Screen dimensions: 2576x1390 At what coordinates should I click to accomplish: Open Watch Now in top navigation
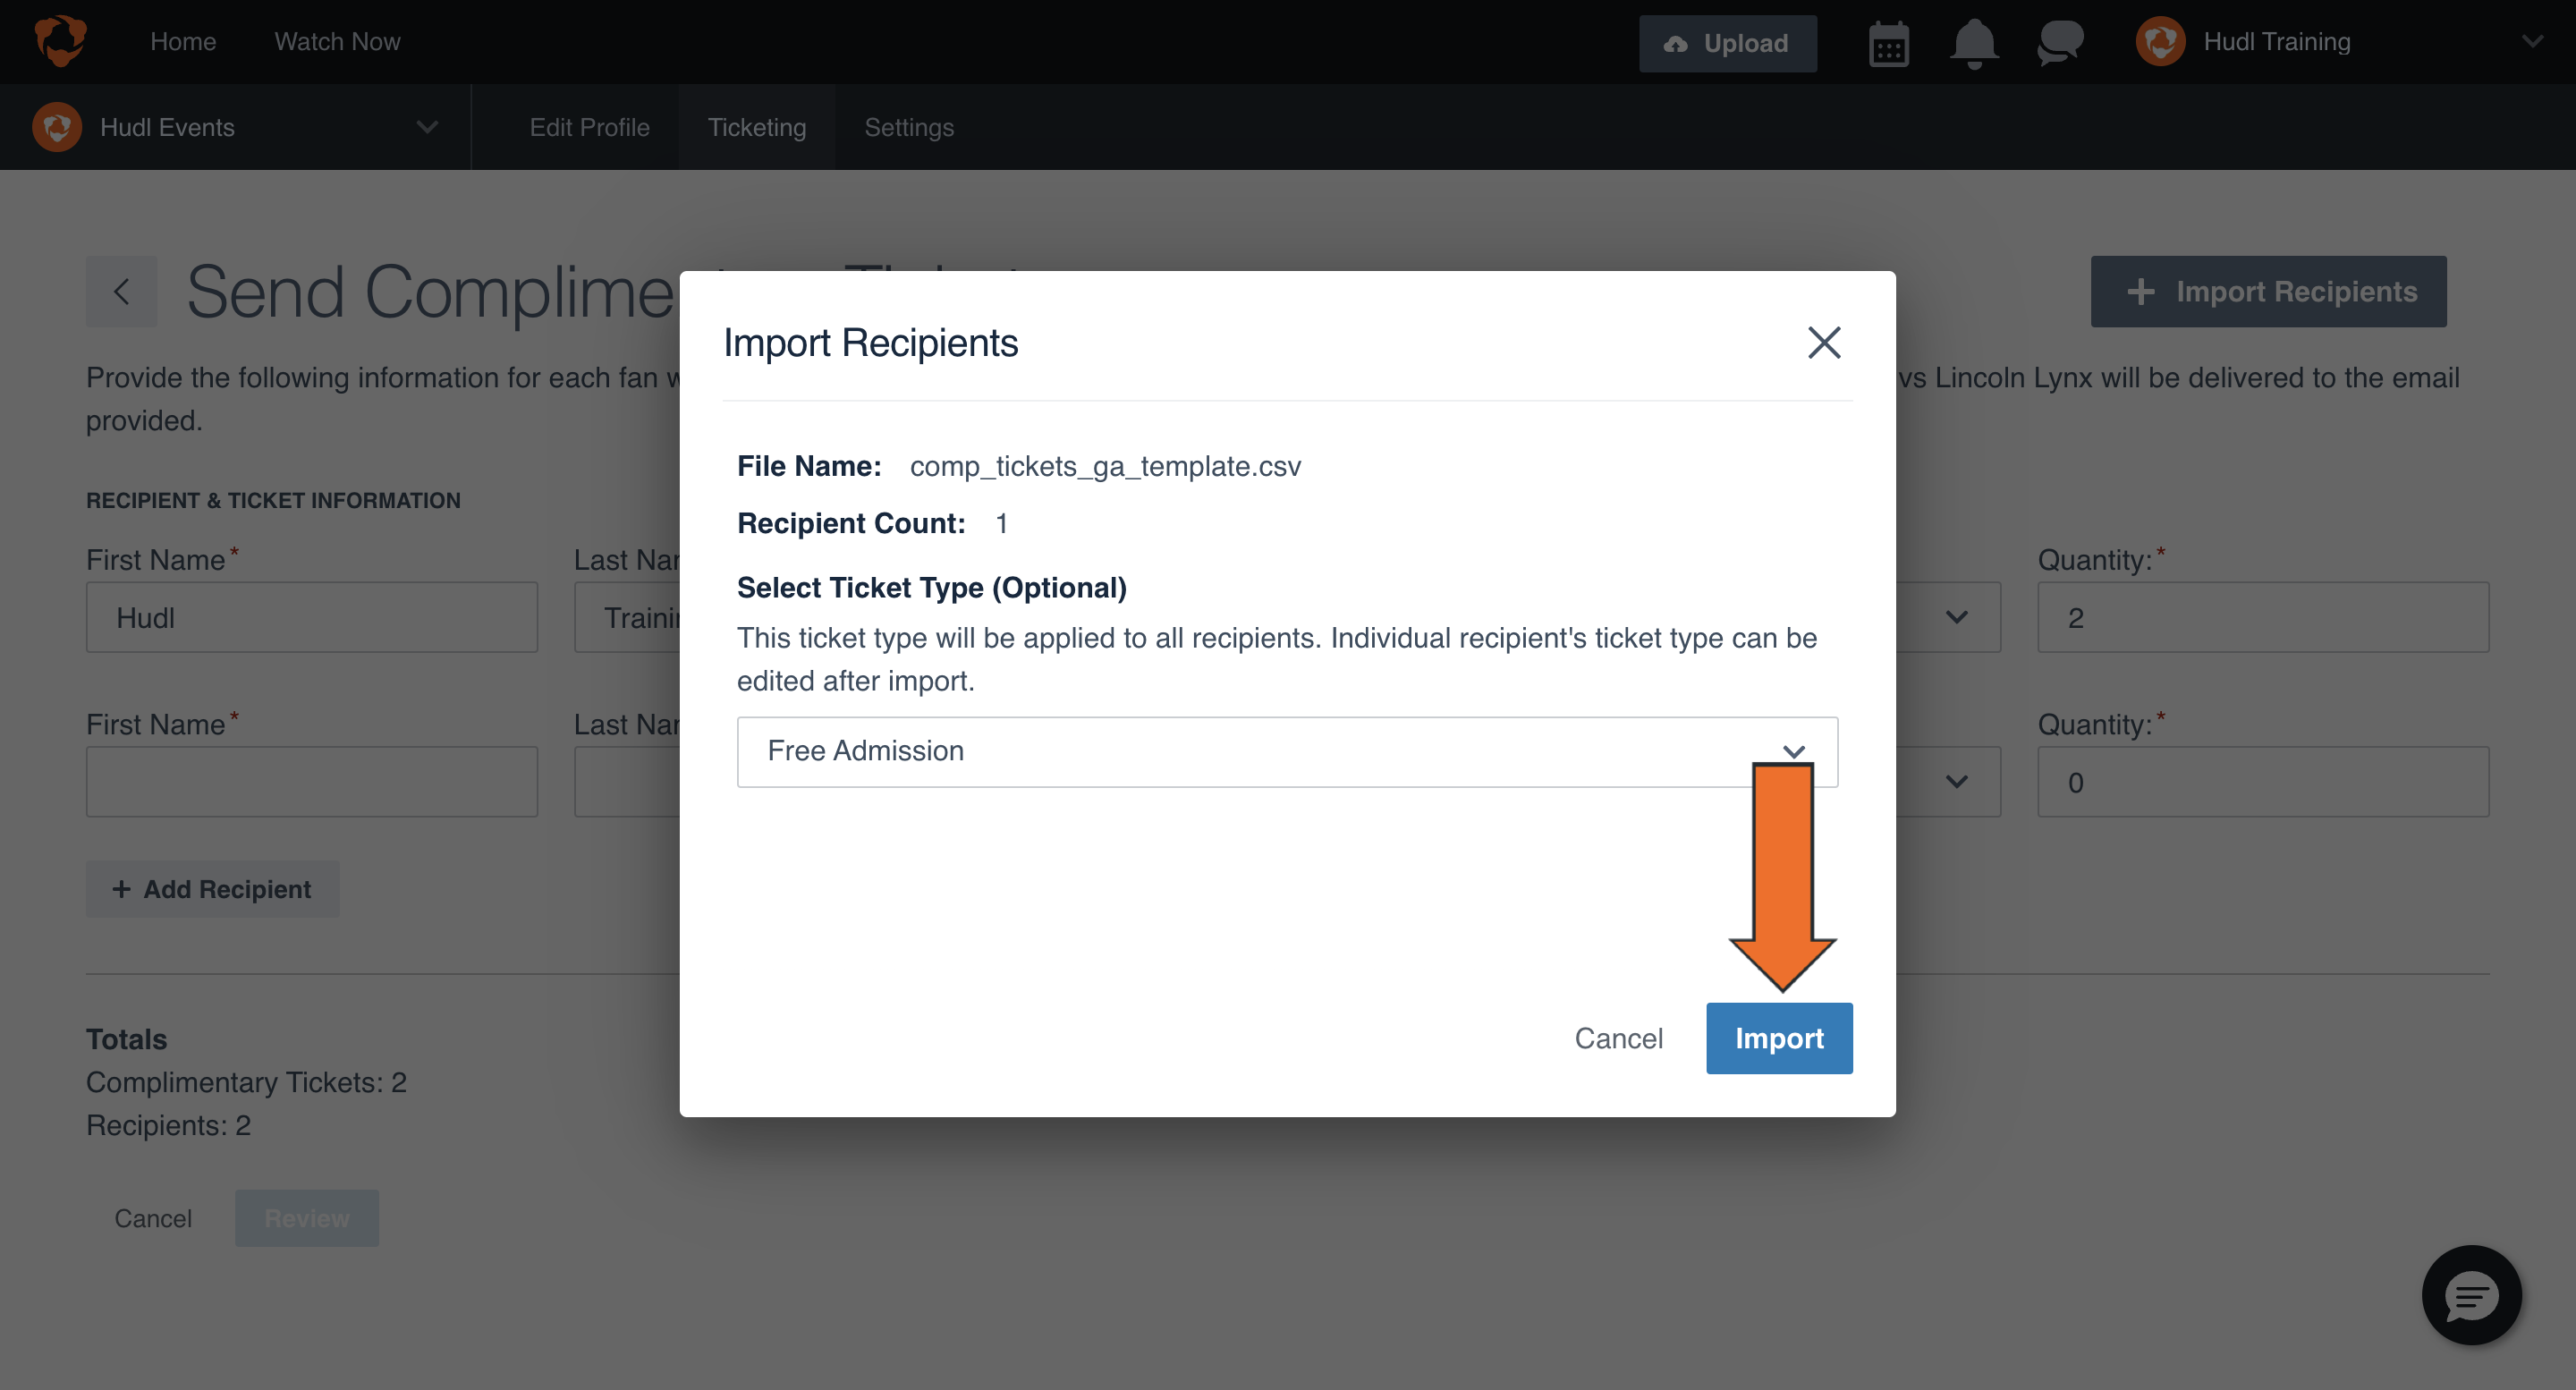click(337, 42)
